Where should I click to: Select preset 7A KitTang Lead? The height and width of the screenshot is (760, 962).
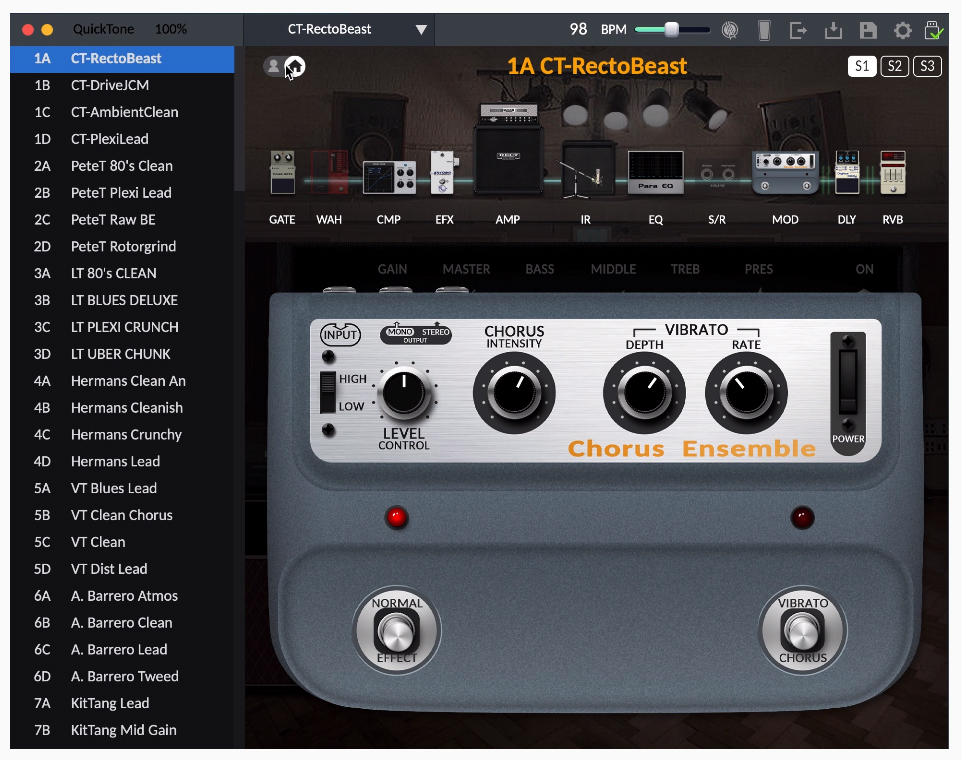click(x=122, y=704)
